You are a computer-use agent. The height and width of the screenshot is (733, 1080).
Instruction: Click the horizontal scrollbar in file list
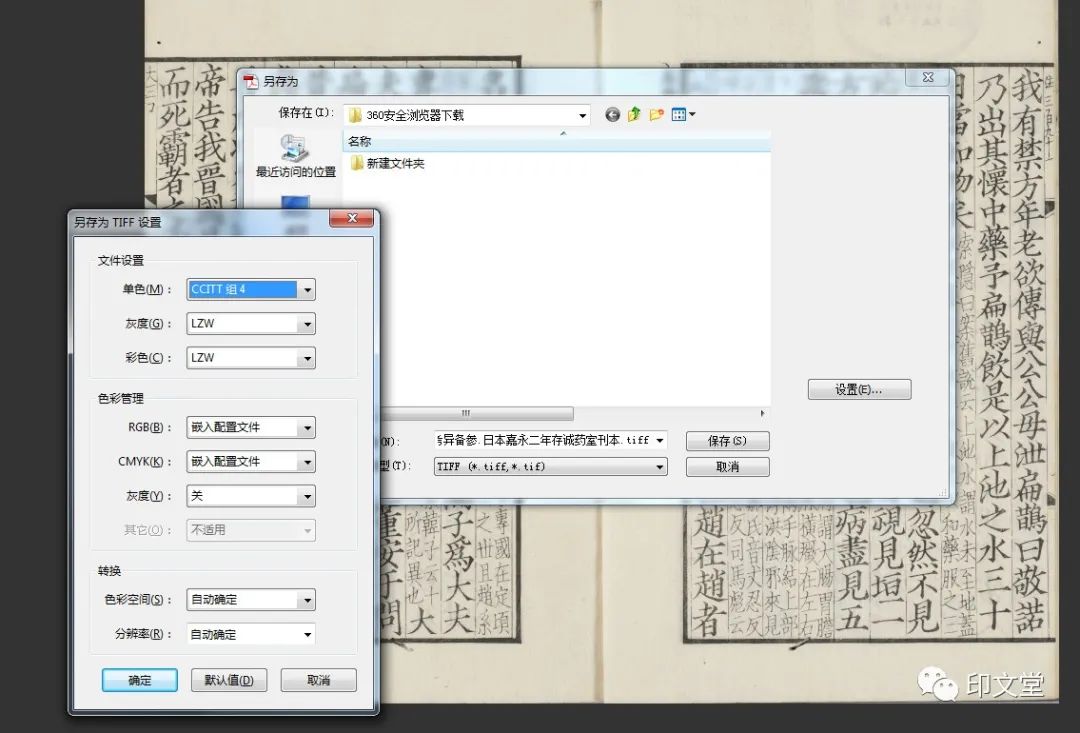coord(464,413)
